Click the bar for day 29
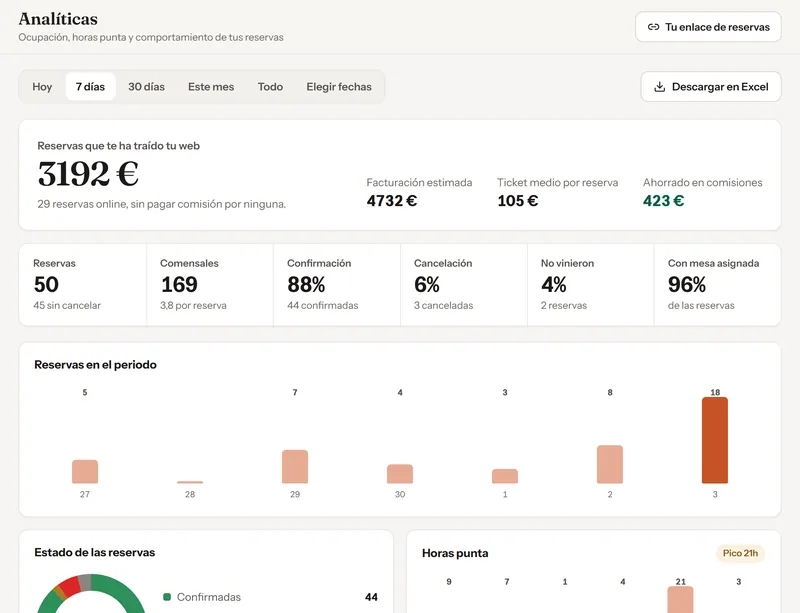The image size is (800, 613). pyautogui.click(x=295, y=467)
